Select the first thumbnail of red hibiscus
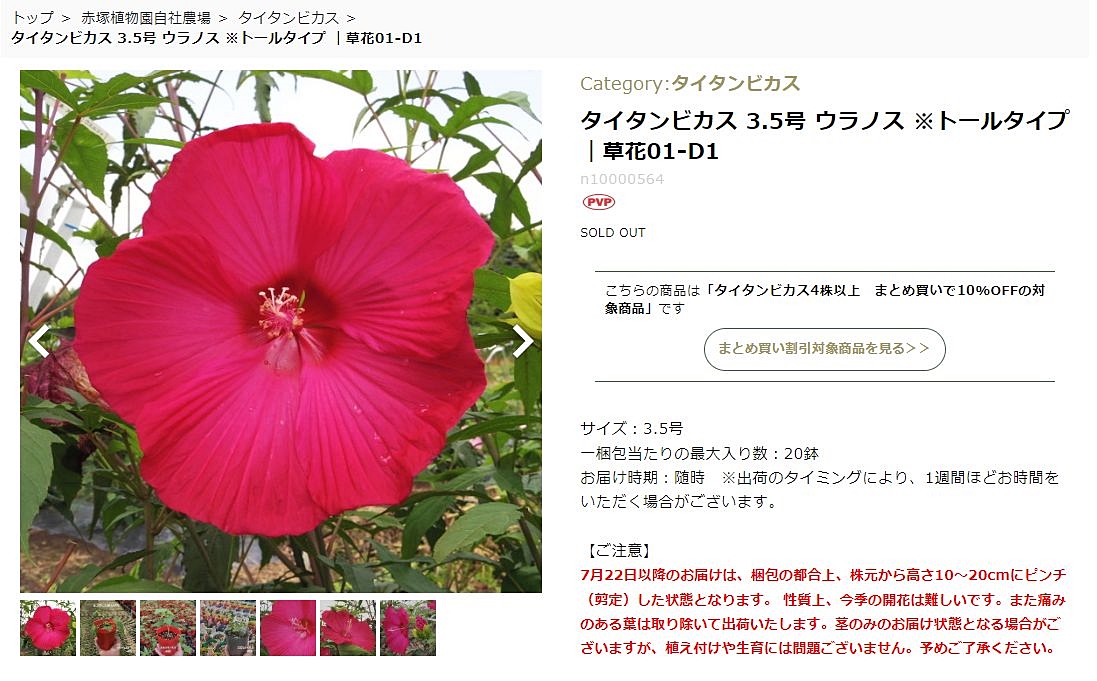 pos(48,628)
